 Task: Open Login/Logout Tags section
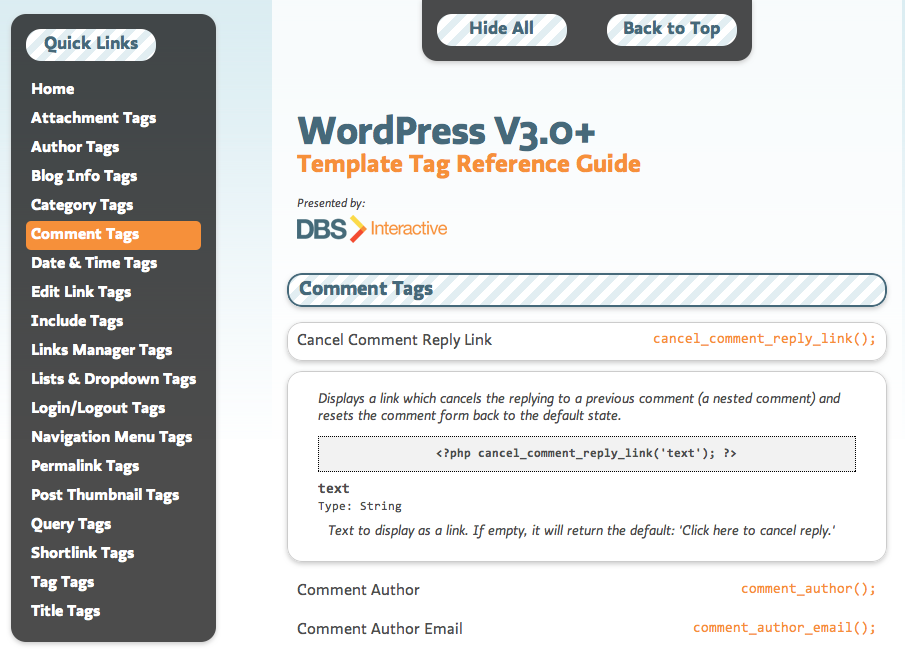coord(98,408)
